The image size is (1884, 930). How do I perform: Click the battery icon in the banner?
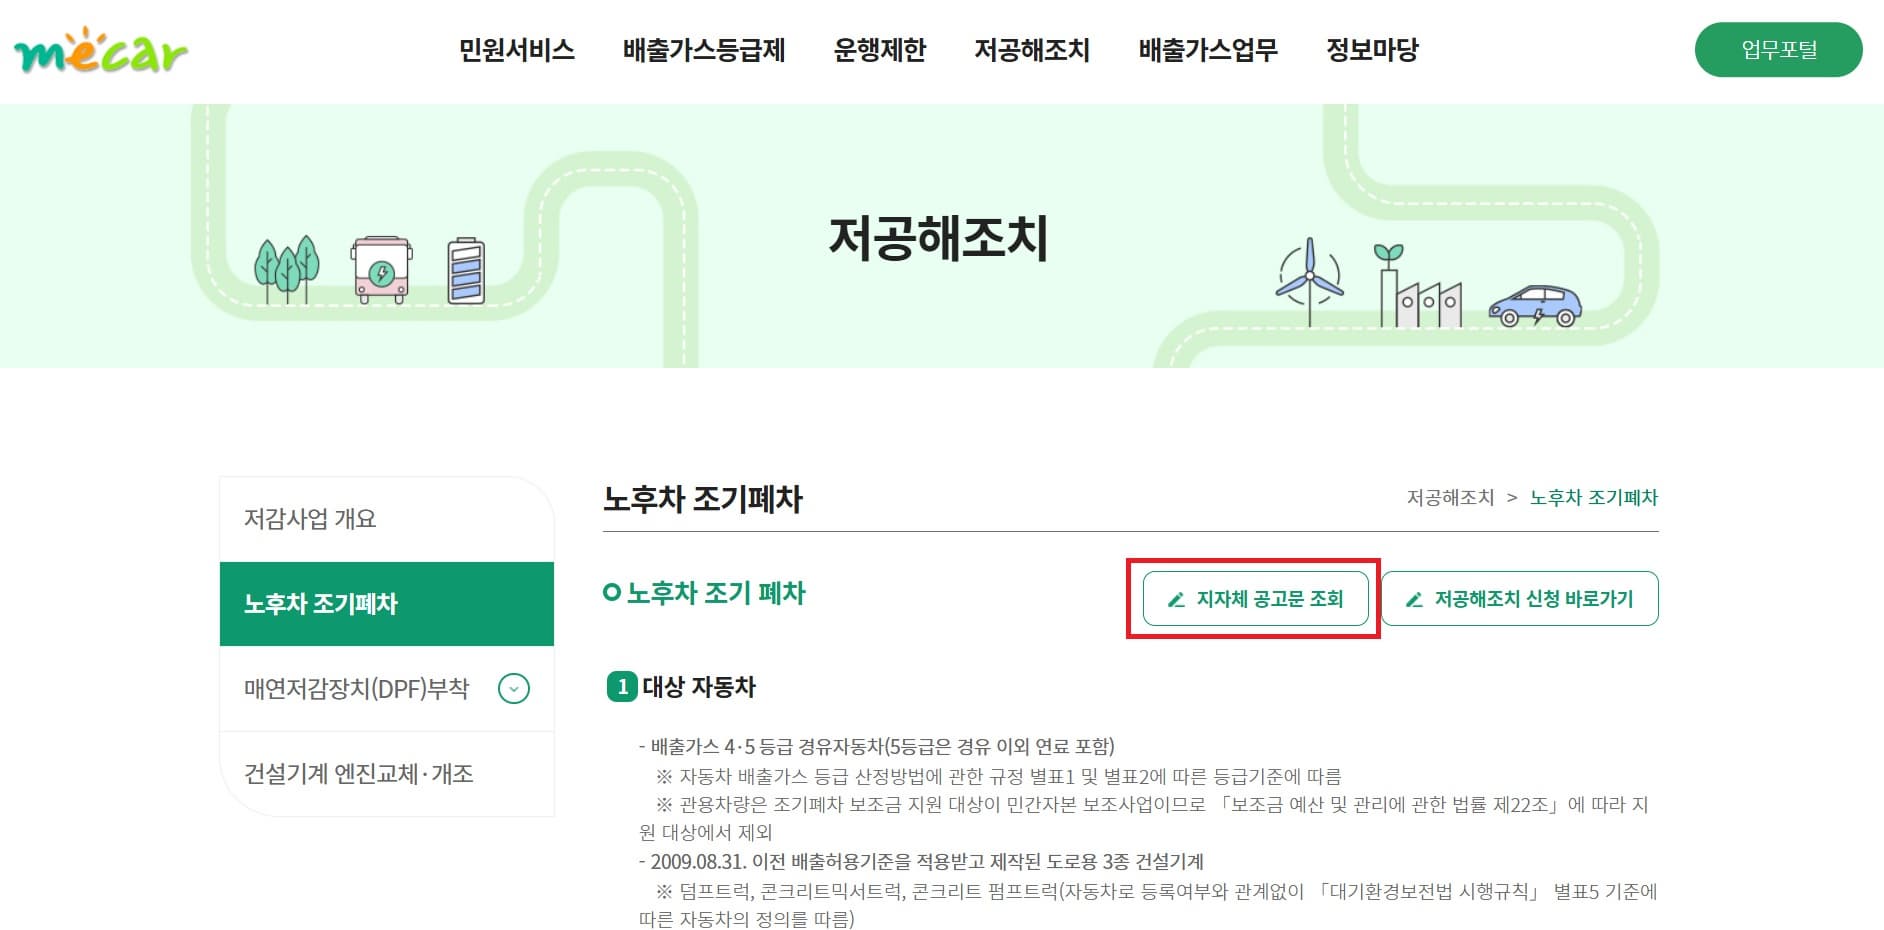tap(465, 270)
